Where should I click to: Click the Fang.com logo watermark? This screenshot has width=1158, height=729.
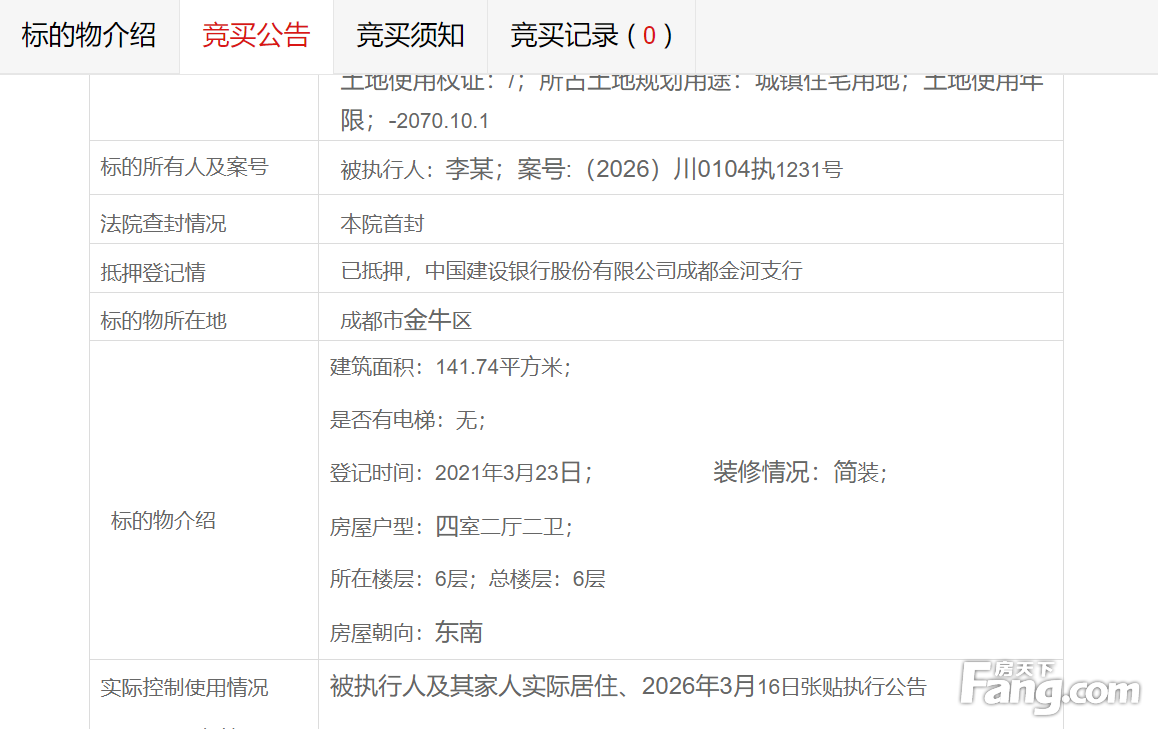pos(1049,689)
